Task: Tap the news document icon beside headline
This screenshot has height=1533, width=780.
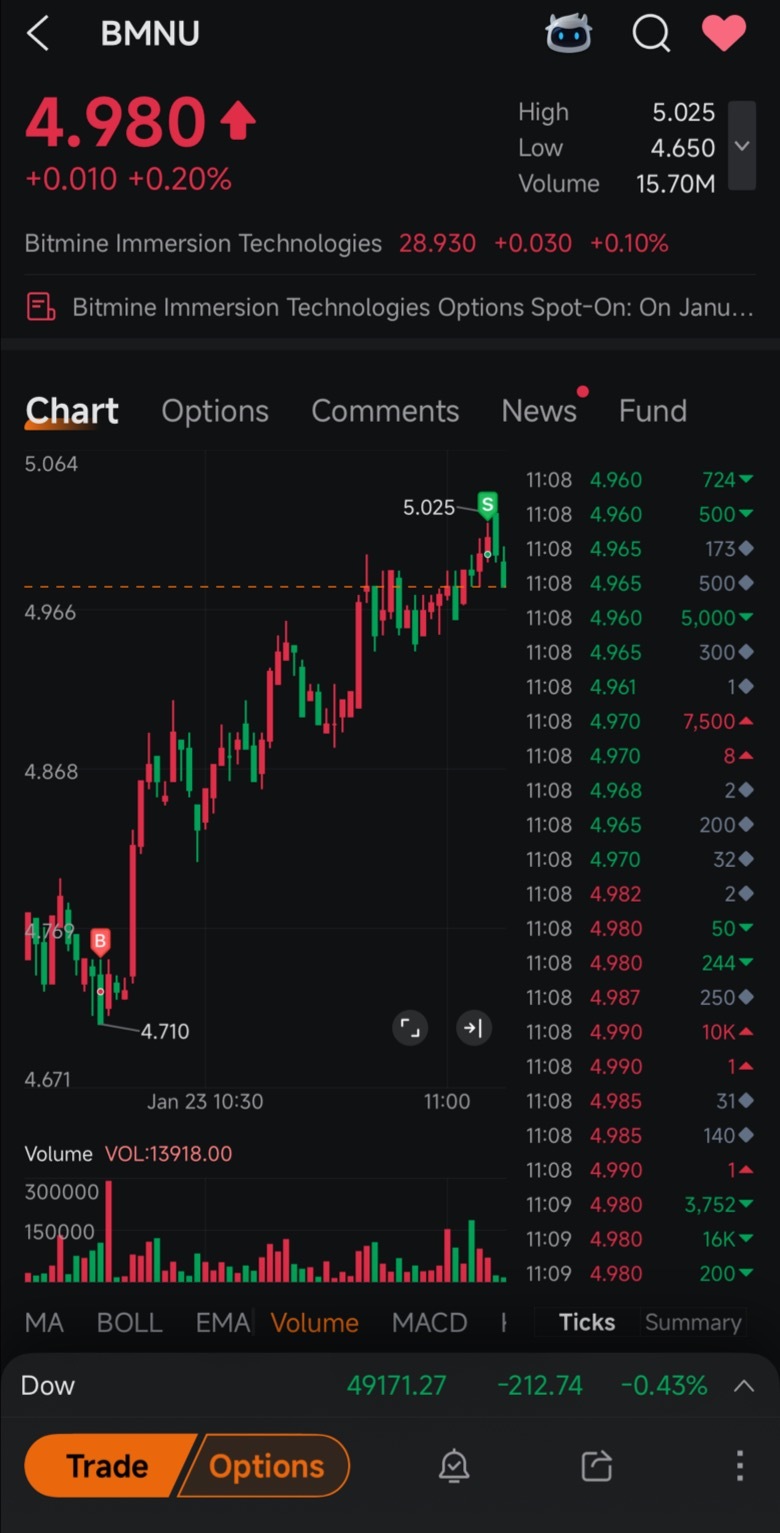Action: pos(40,307)
